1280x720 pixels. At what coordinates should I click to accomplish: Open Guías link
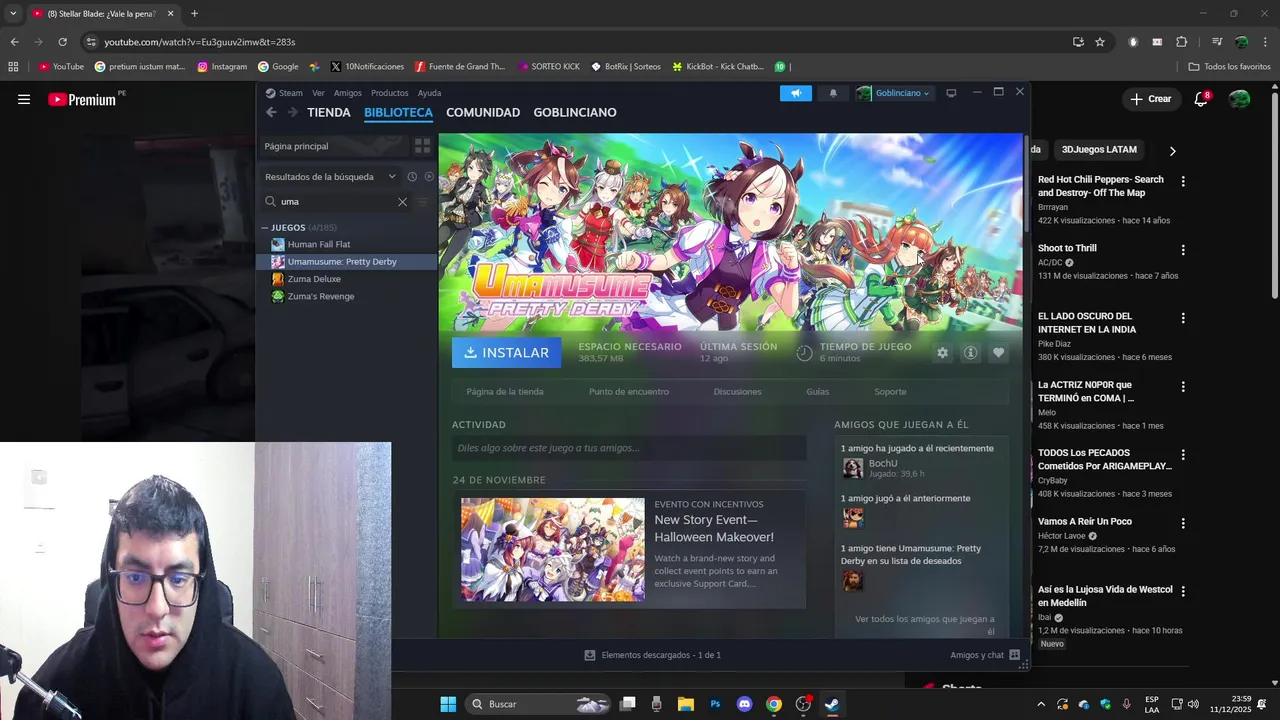pyautogui.click(x=817, y=392)
